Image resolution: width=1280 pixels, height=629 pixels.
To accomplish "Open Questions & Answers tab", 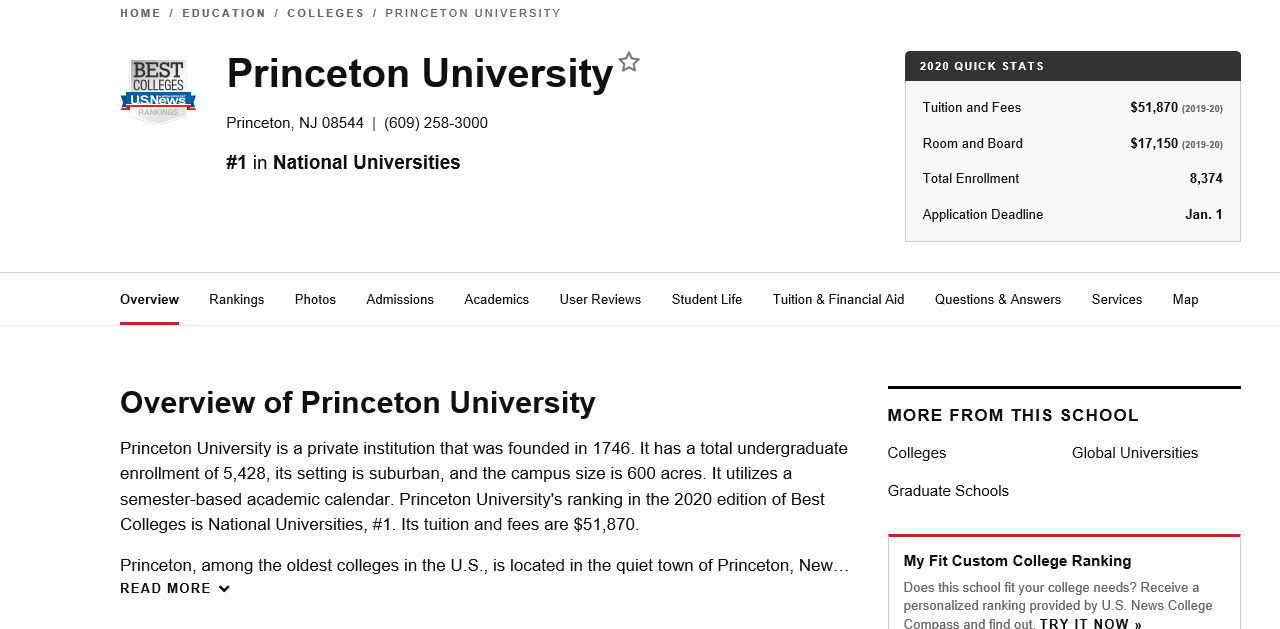I will click(x=998, y=299).
